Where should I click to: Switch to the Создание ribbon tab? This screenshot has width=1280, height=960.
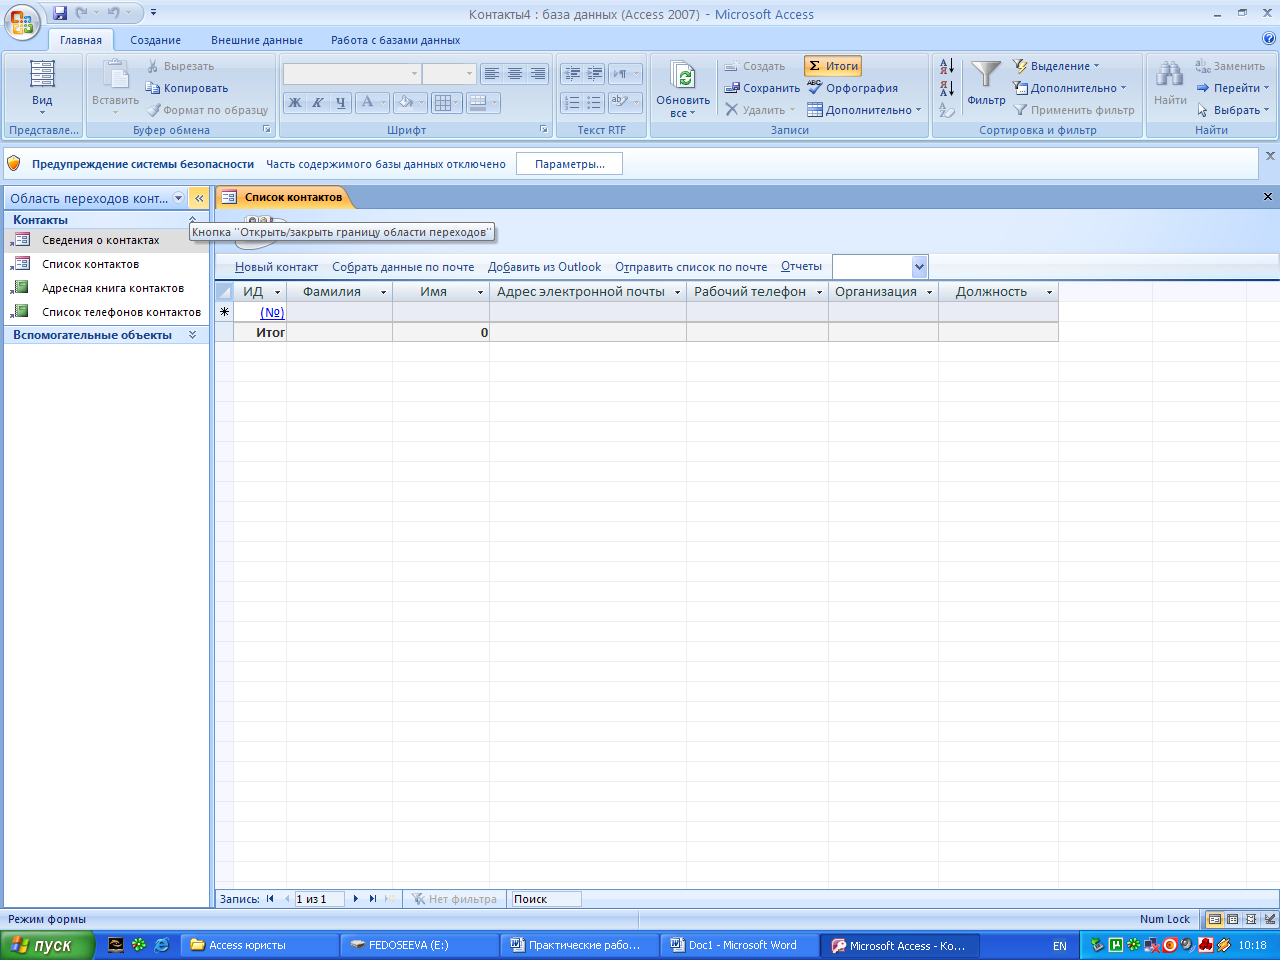click(x=155, y=40)
